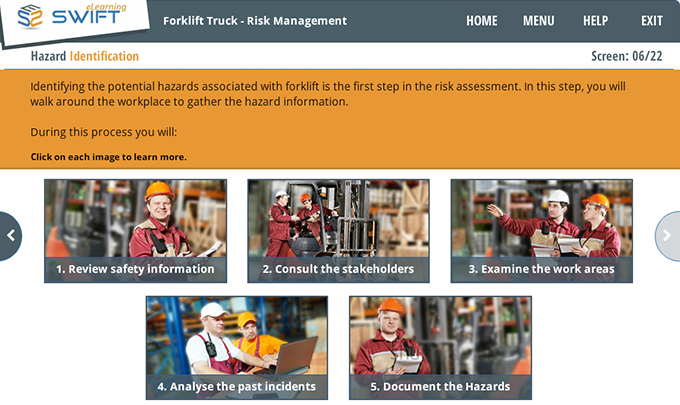680x405 pixels.
Task: Click the Forklift Truck - Risk Management title
Action: (255, 21)
